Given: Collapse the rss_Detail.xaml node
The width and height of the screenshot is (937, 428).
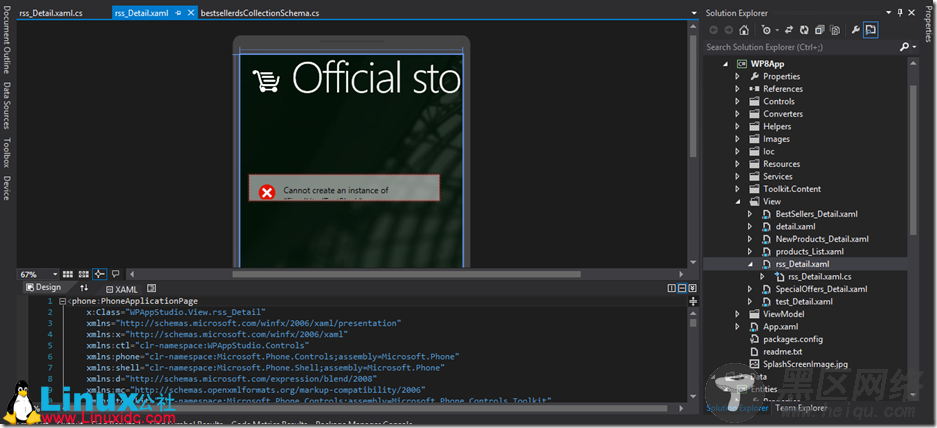Looking at the screenshot, I should point(750,264).
